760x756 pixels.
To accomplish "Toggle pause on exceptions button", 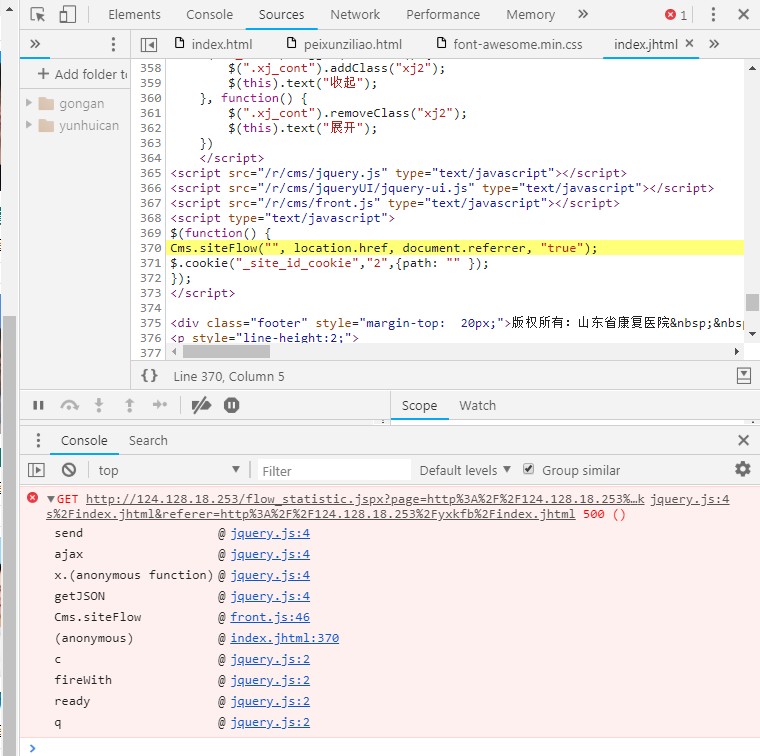I will coord(232,405).
